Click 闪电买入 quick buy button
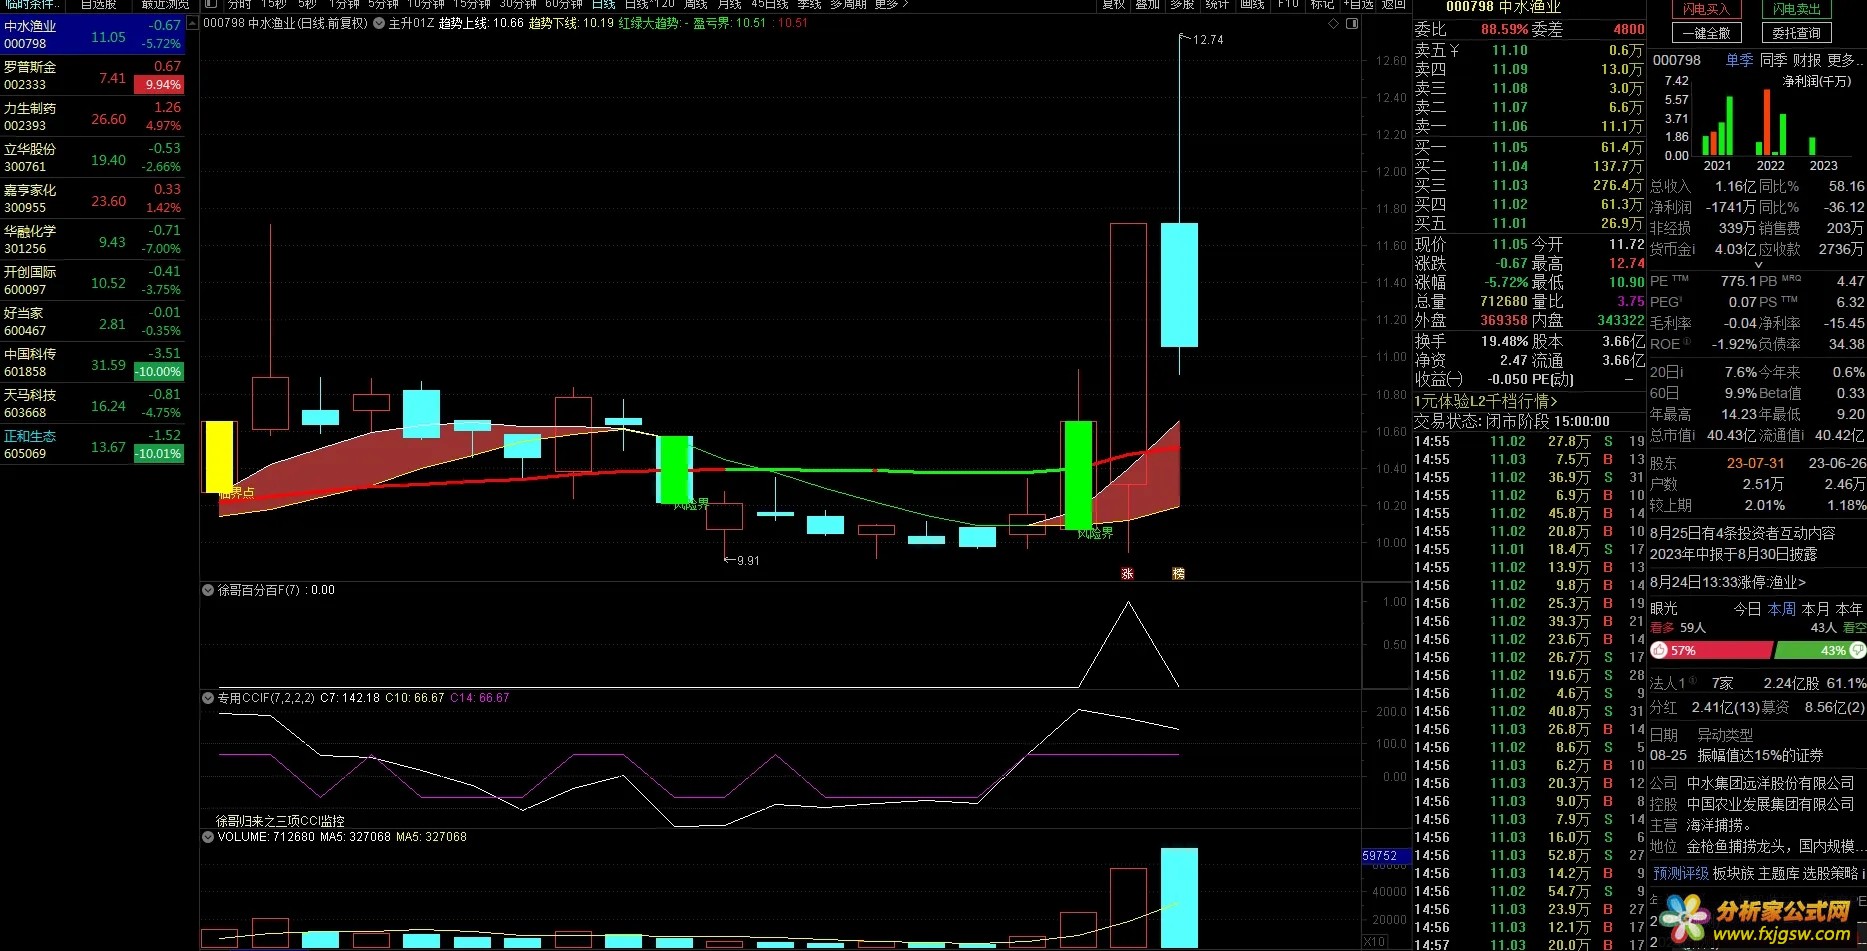The height and width of the screenshot is (951, 1867). pos(1706,9)
